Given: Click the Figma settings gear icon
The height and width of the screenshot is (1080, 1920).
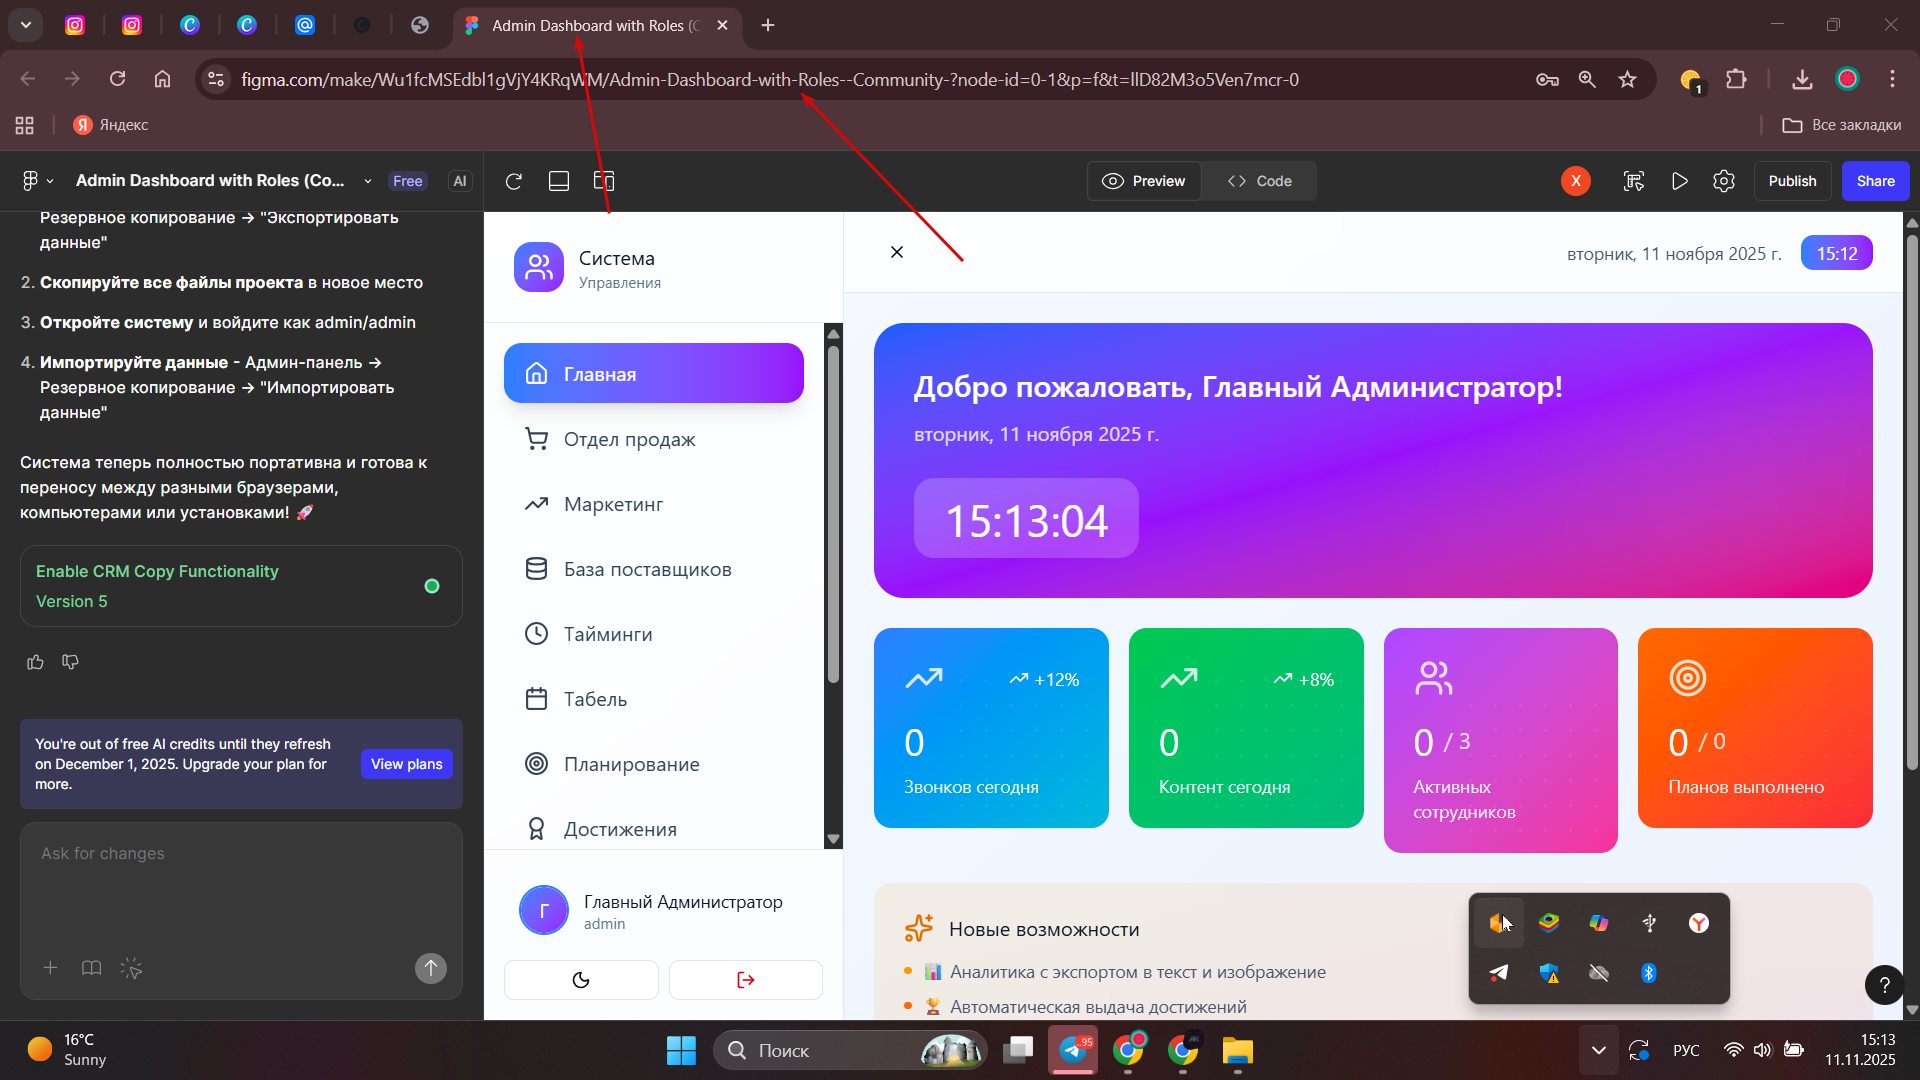Looking at the screenshot, I should 1723,181.
